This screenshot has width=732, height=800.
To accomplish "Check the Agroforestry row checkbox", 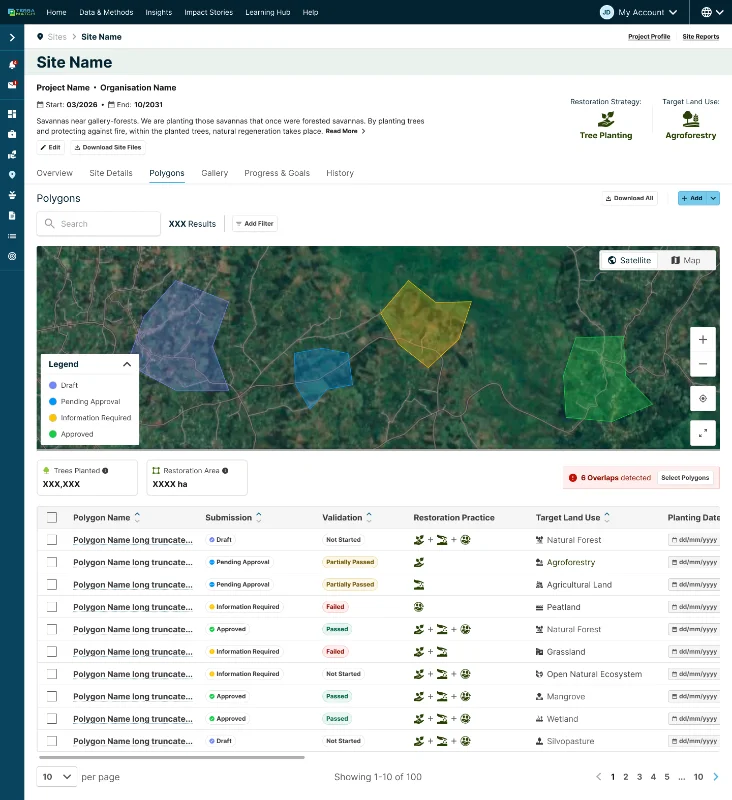I will point(52,562).
